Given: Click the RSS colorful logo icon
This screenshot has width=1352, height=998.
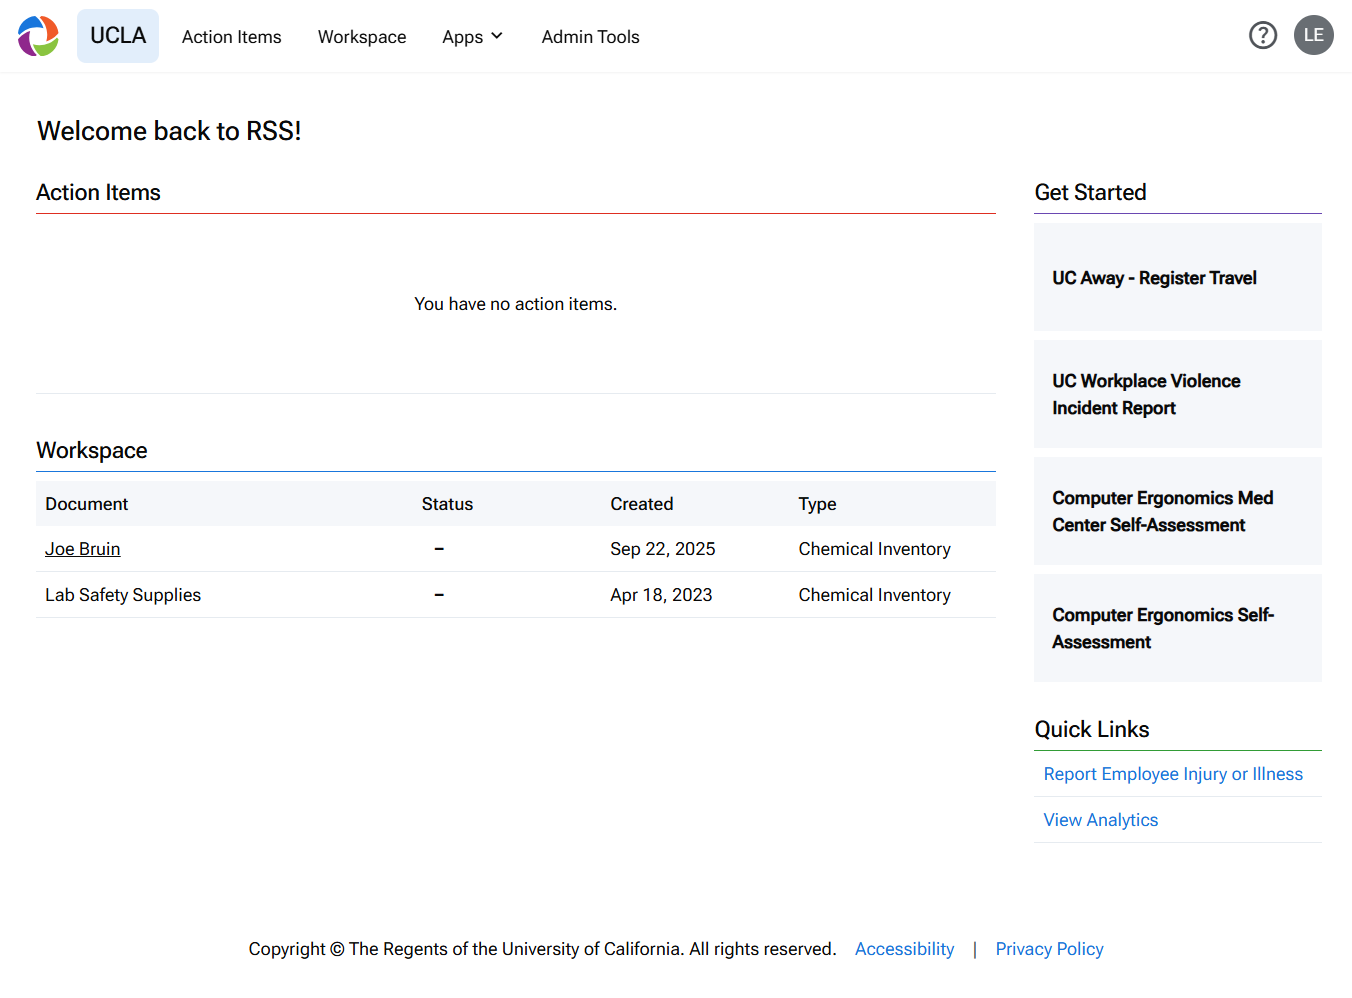Looking at the screenshot, I should [x=38, y=36].
